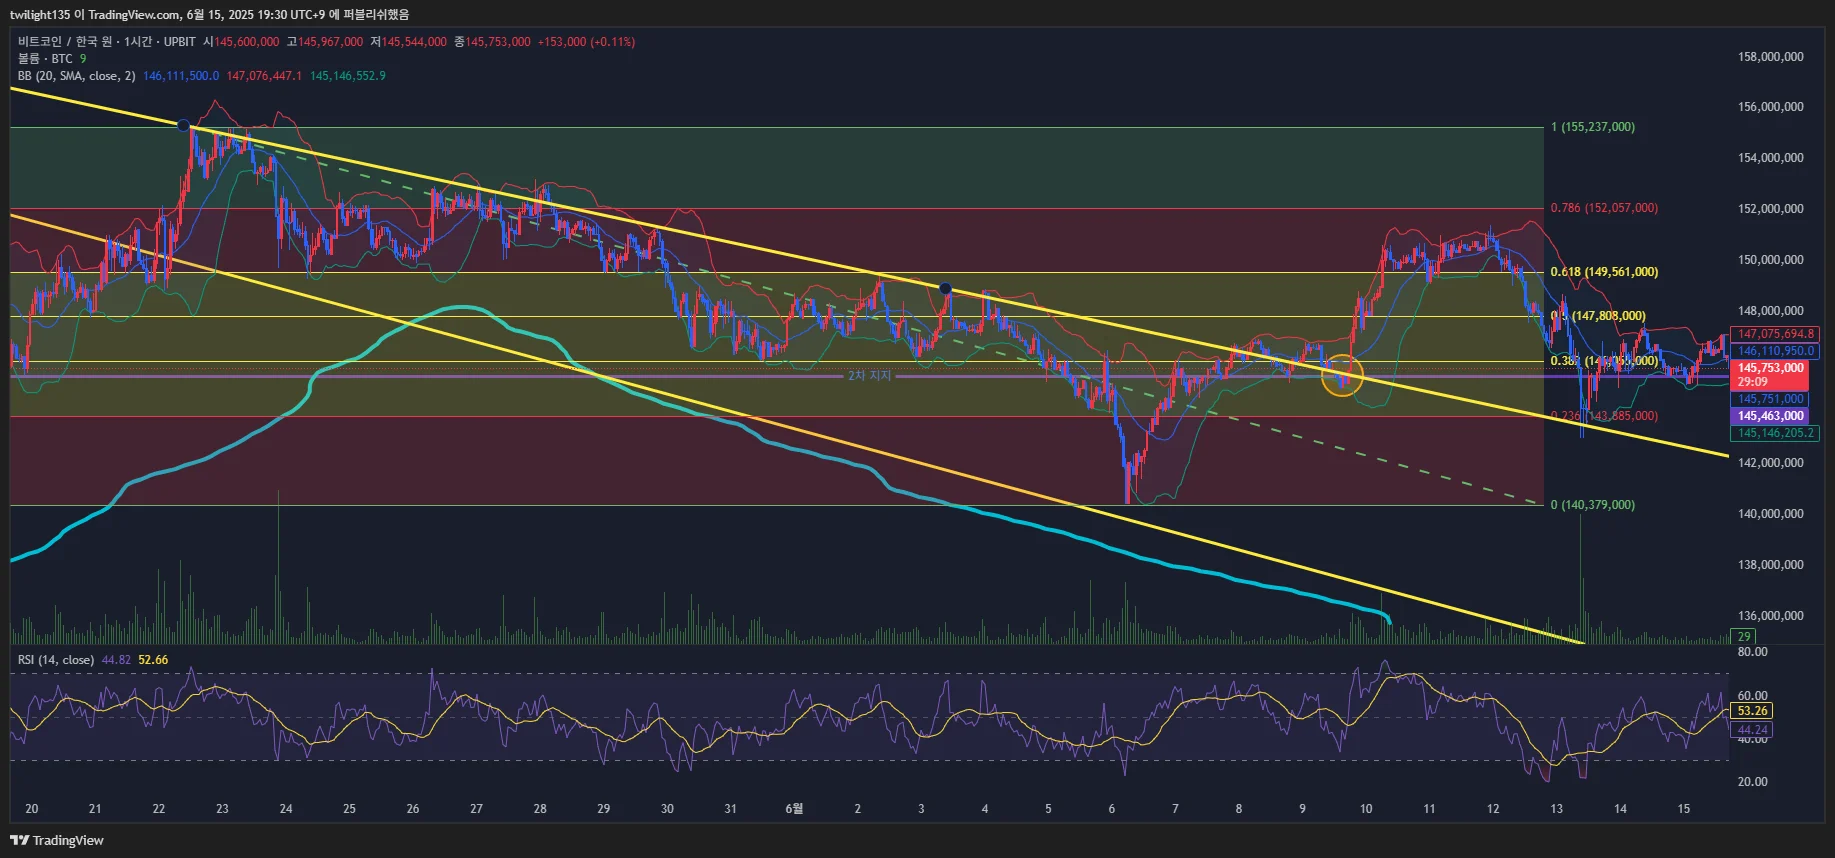Click the blue 145,751,000 price tag
1835x858 pixels.
(1769, 399)
